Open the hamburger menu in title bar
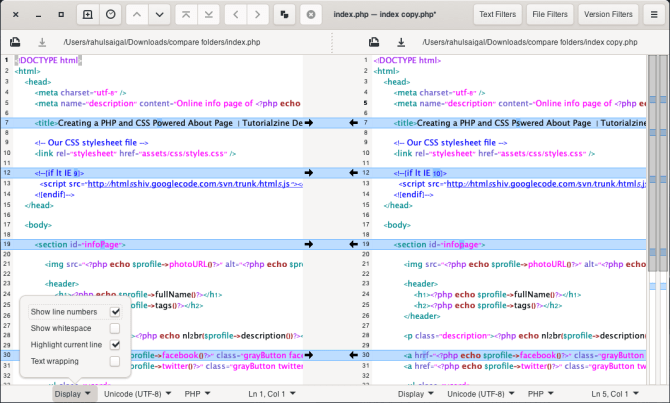 click(x=655, y=15)
